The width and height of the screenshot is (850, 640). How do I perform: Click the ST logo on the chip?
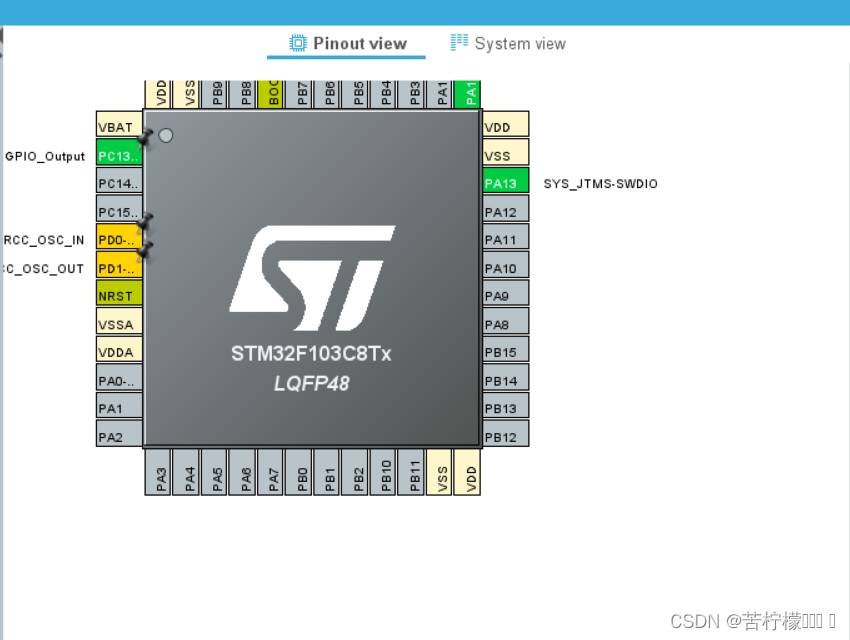point(312,278)
